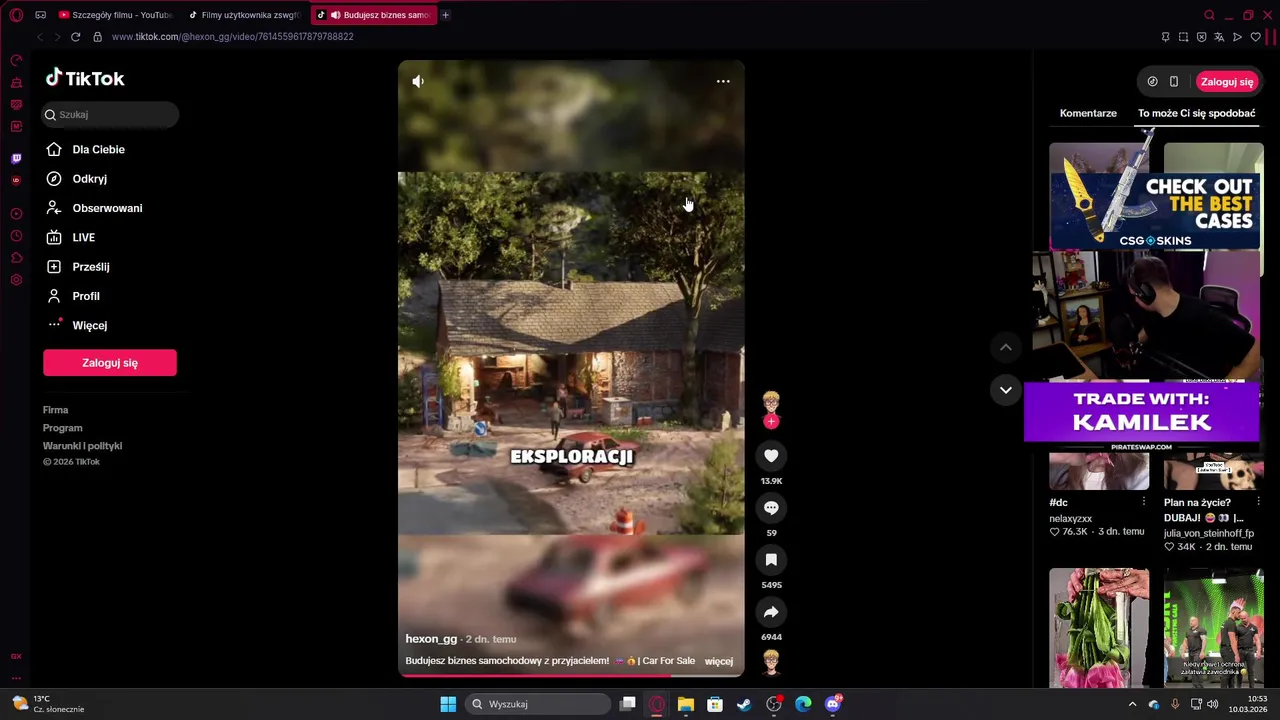This screenshot has width=1280, height=720.
Task: Click the TikTok logo in the sidebar
Action: 85,78
